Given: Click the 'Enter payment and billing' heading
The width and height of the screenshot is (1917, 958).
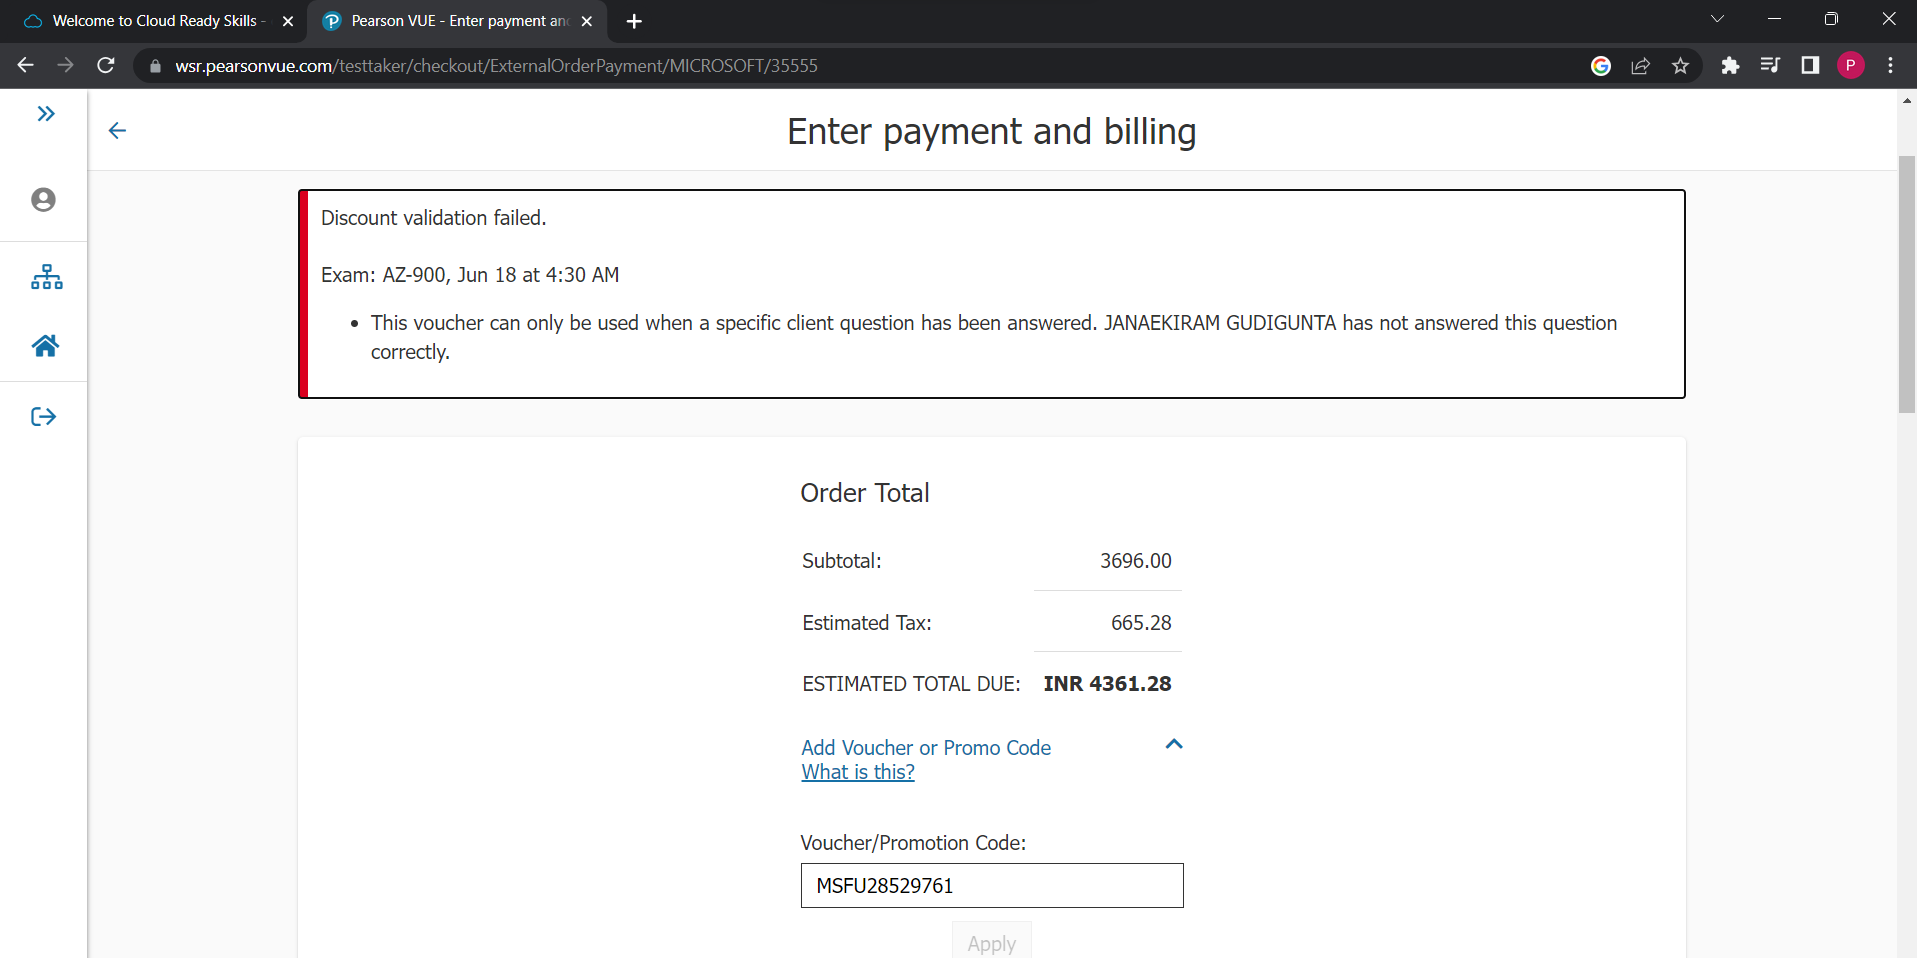Looking at the screenshot, I should pyautogui.click(x=992, y=132).
